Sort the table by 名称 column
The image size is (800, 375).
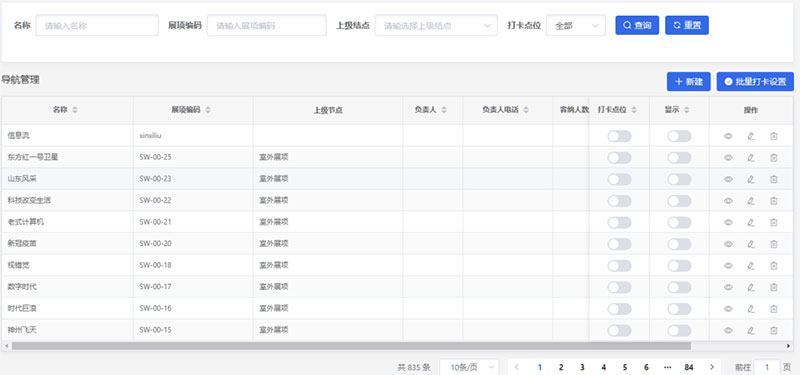pyautogui.click(x=75, y=110)
